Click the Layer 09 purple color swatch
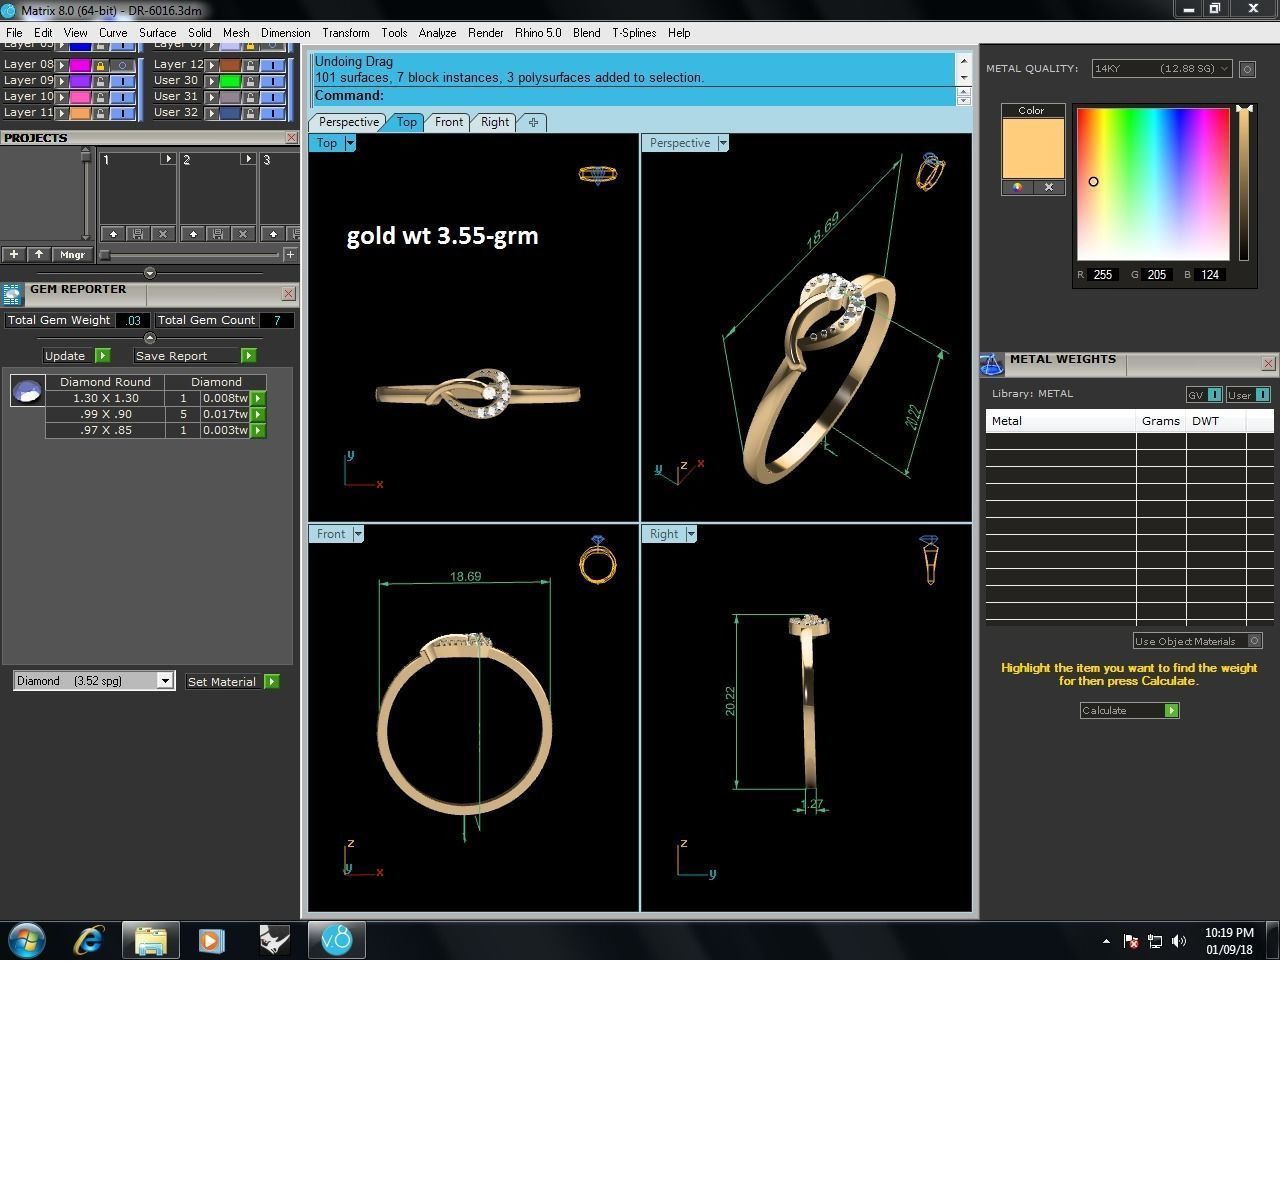The width and height of the screenshot is (1280, 1204). [80, 81]
